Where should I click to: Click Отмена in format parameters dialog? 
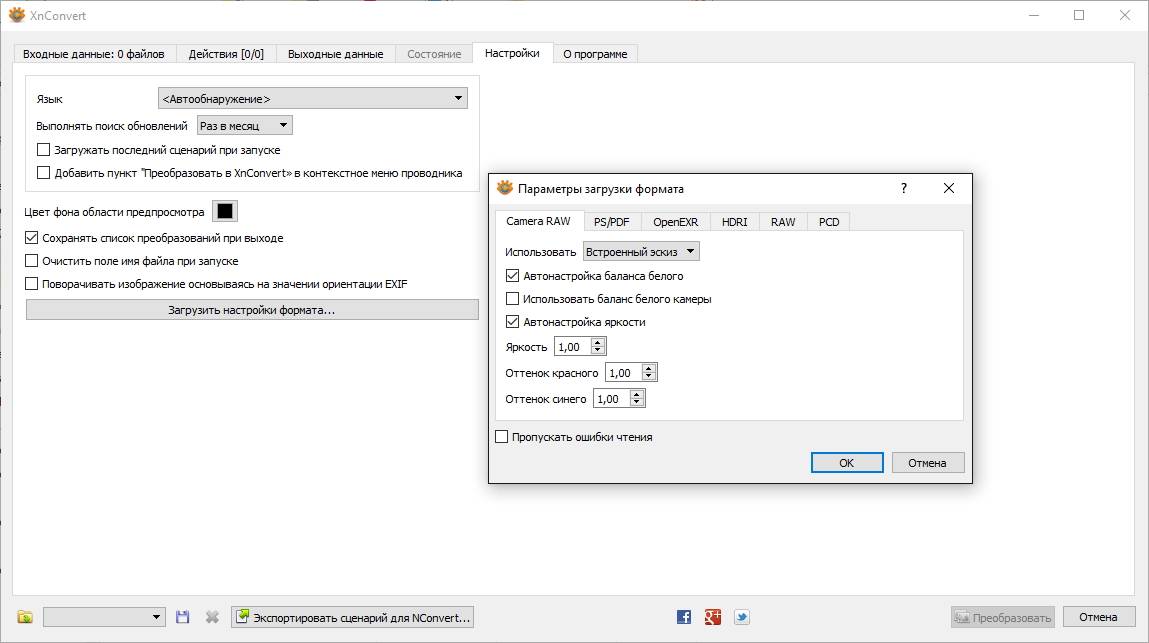pyautogui.click(x=928, y=463)
